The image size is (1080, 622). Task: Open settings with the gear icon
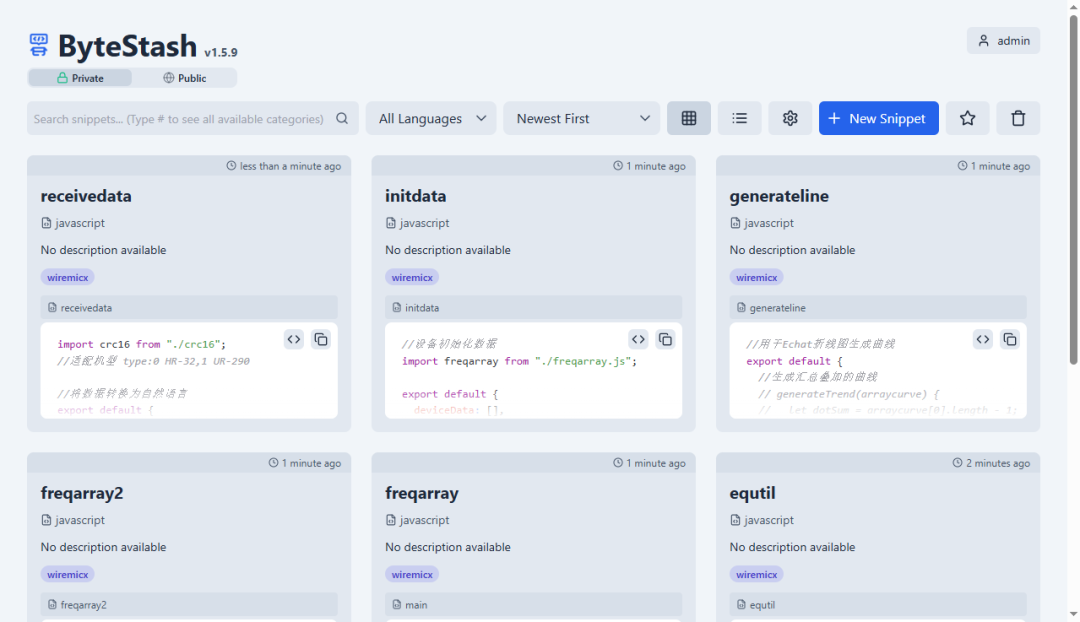[790, 118]
